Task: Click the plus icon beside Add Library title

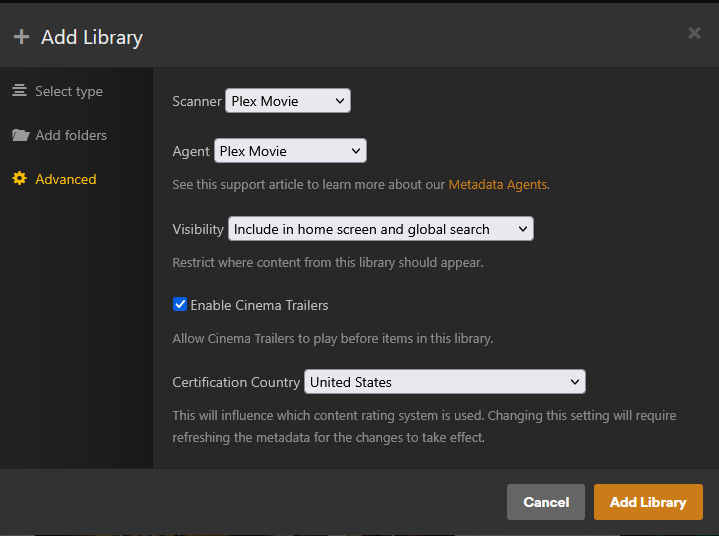Action: click(x=21, y=37)
